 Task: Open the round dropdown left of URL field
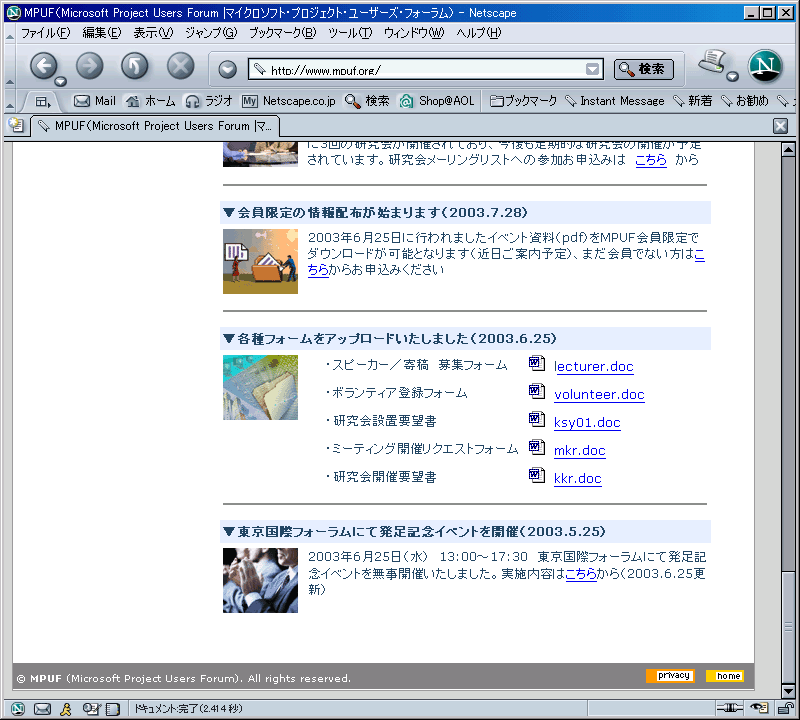[228, 69]
